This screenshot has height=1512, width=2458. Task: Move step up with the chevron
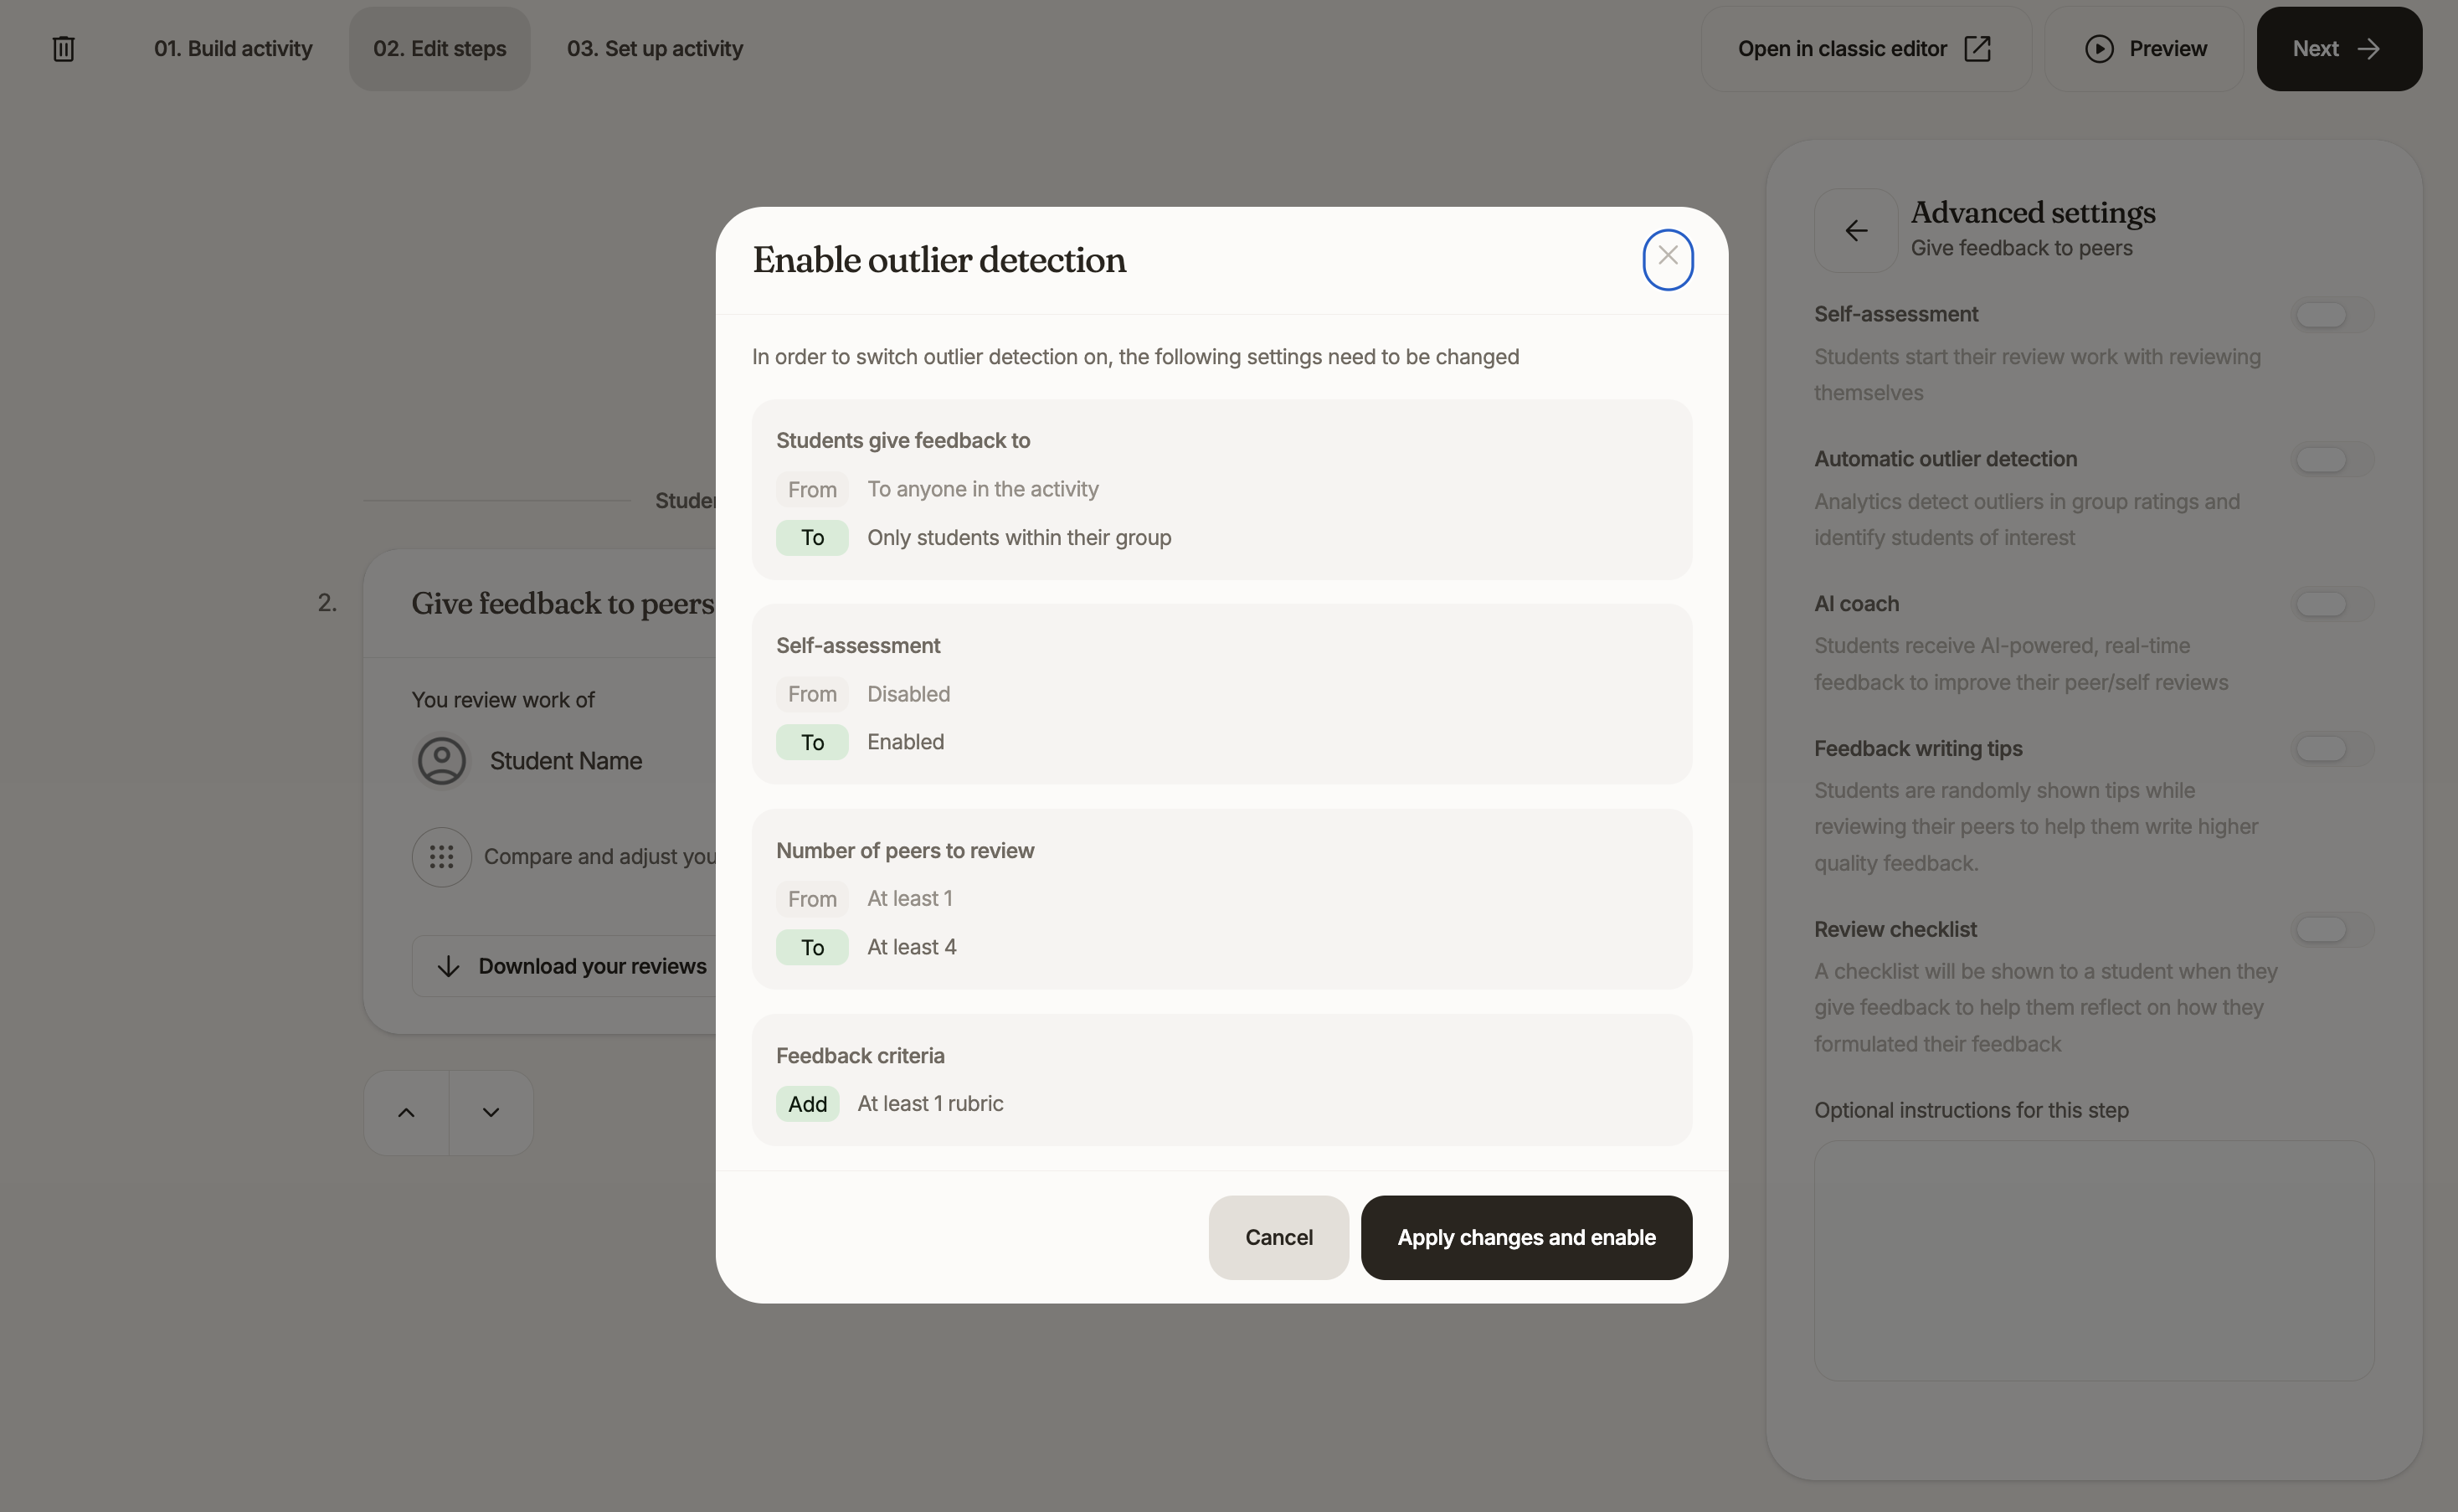tap(406, 1113)
